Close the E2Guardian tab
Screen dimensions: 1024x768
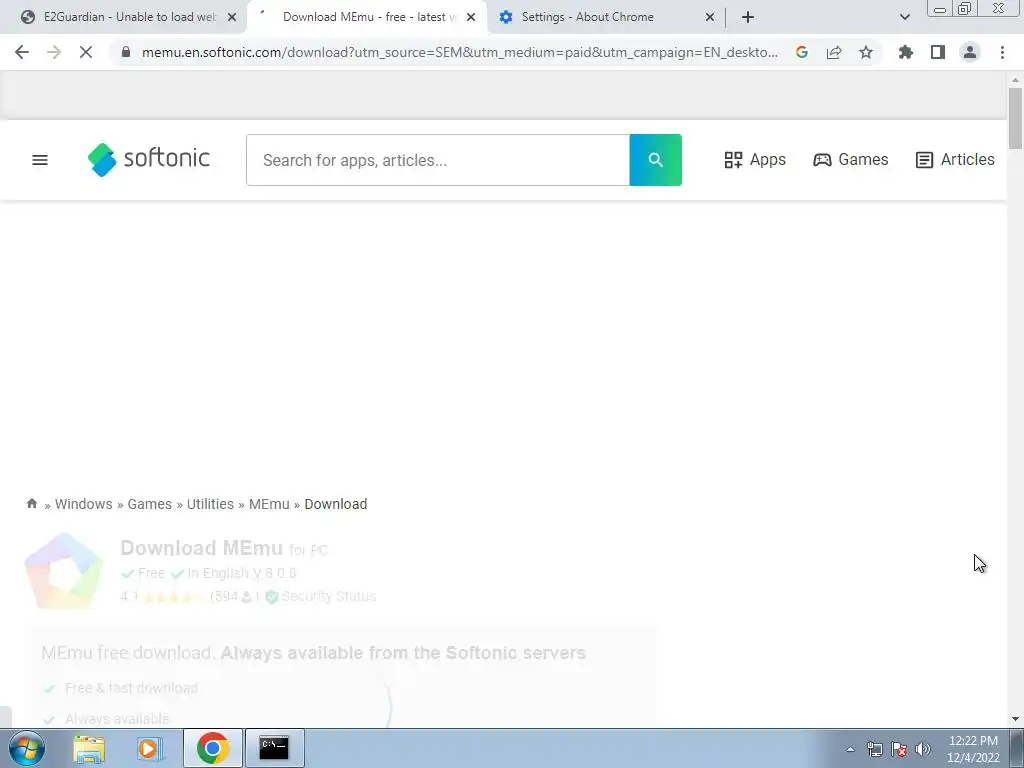pyautogui.click(x=232, y=17)
